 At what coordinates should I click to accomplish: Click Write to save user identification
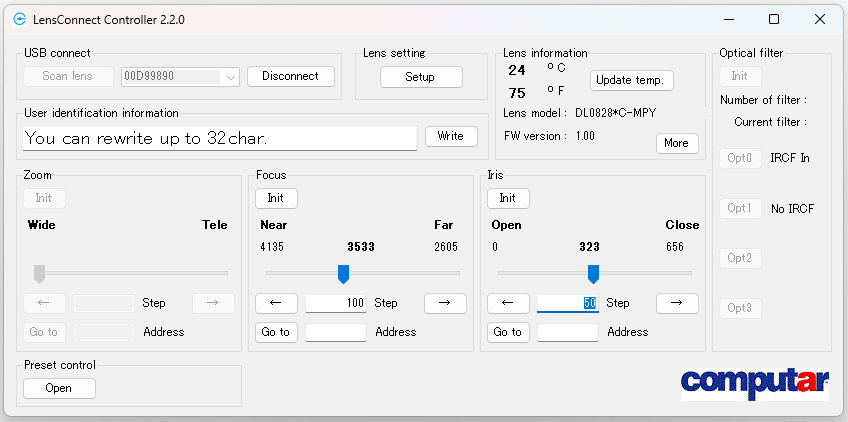pyautogui.click(x=450, y=136)
